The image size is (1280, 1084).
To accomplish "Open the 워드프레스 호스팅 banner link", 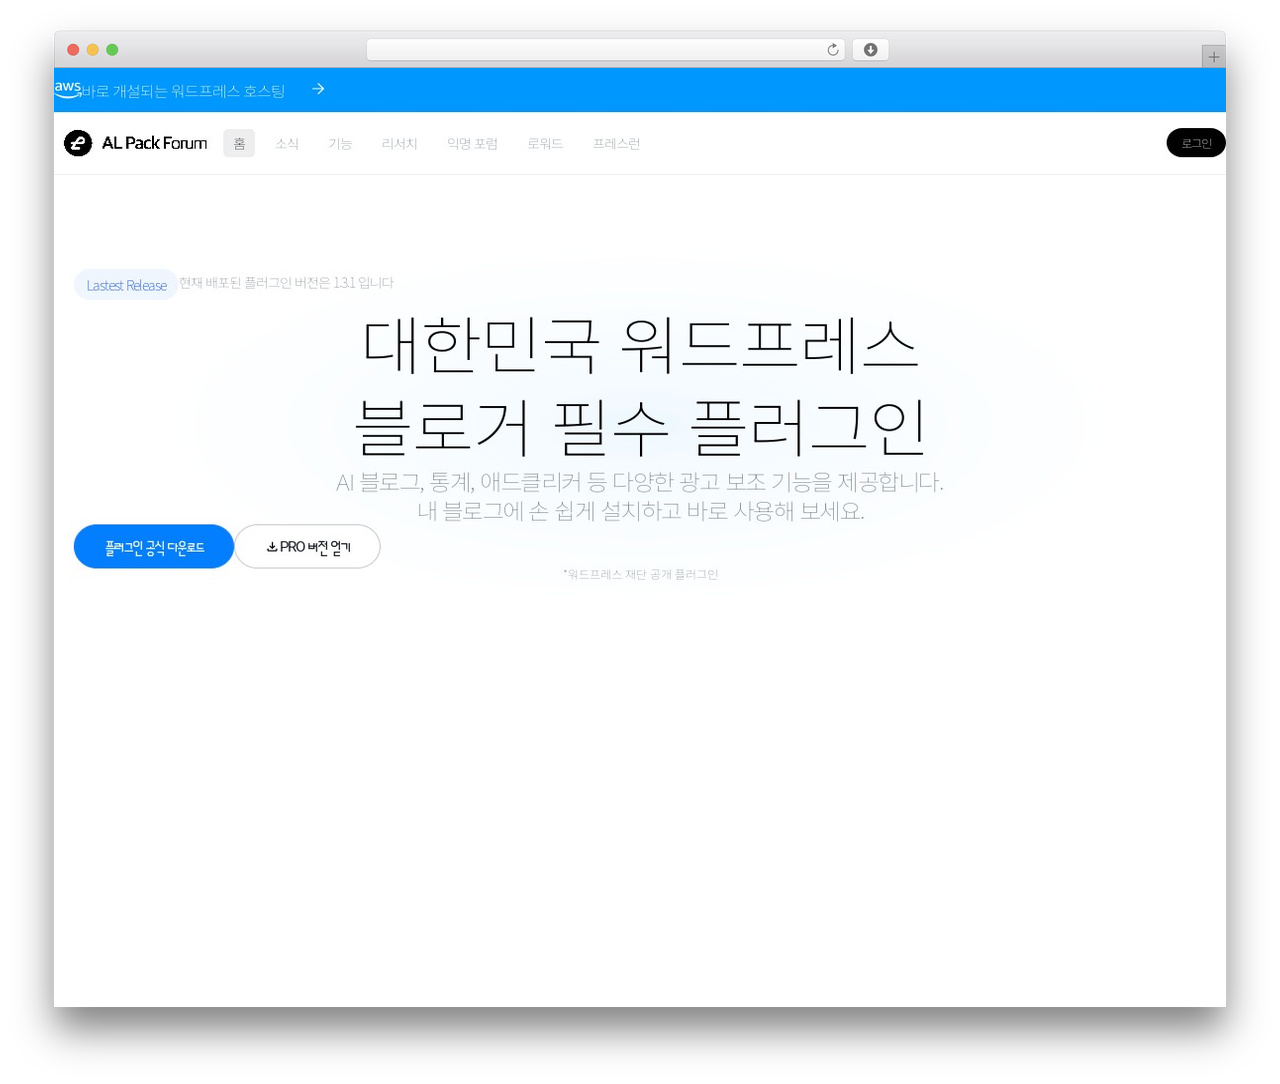I will tap(183, 91).
